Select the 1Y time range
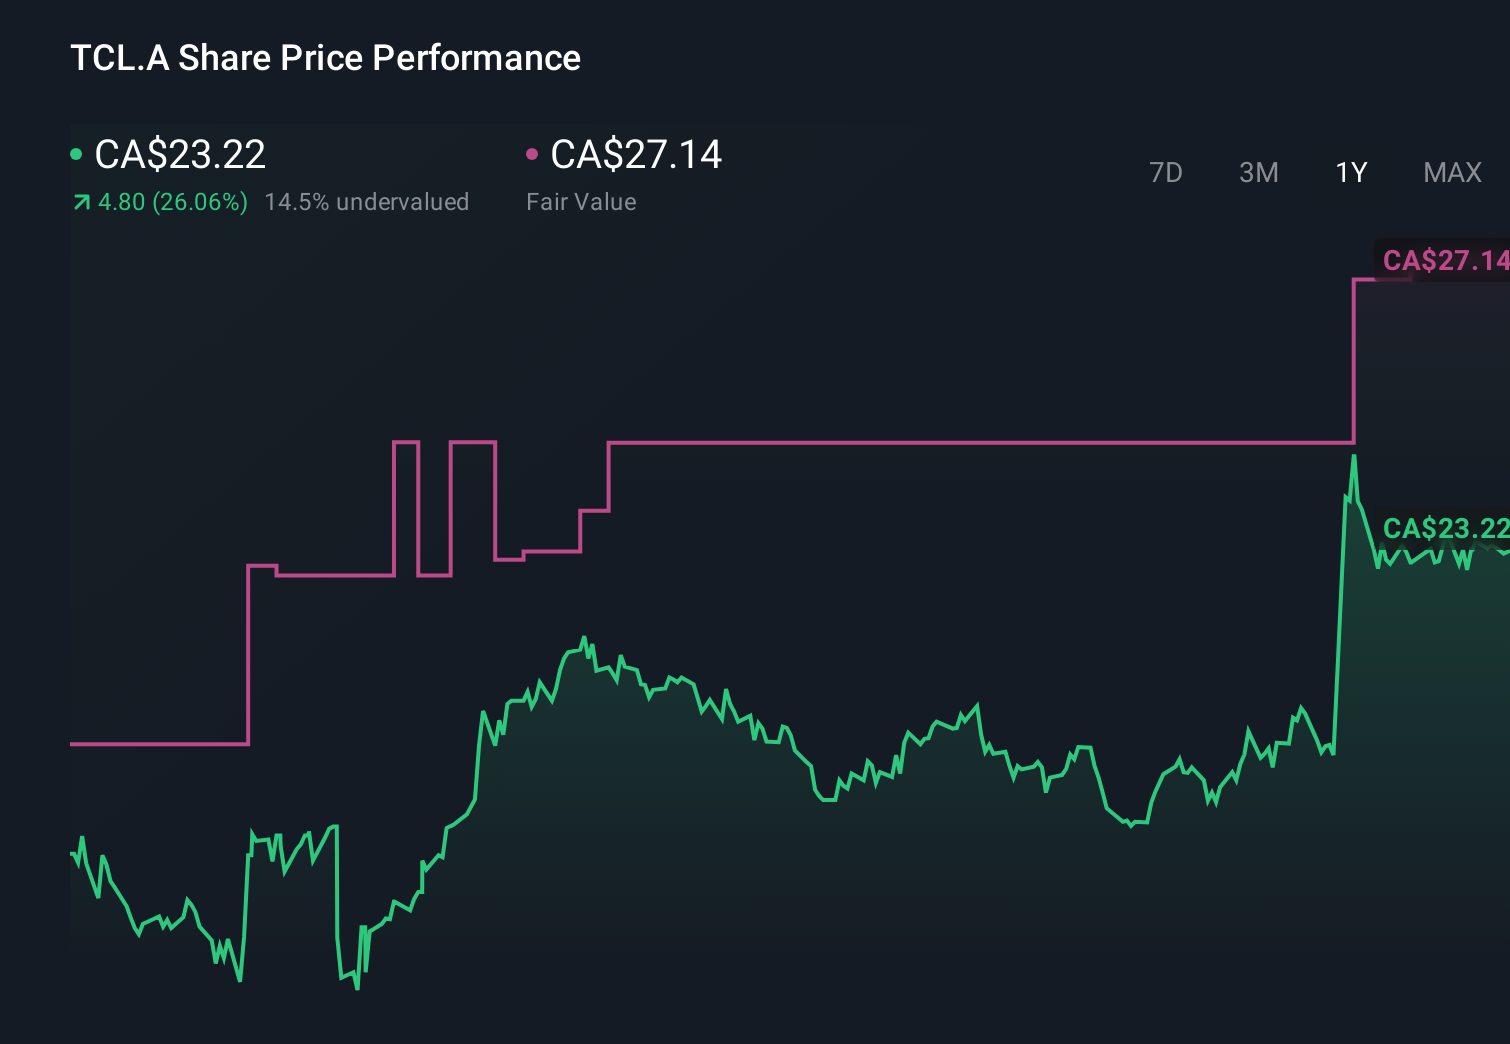Screen dimensions: 1510x1044 click(x=1350, y=172)
